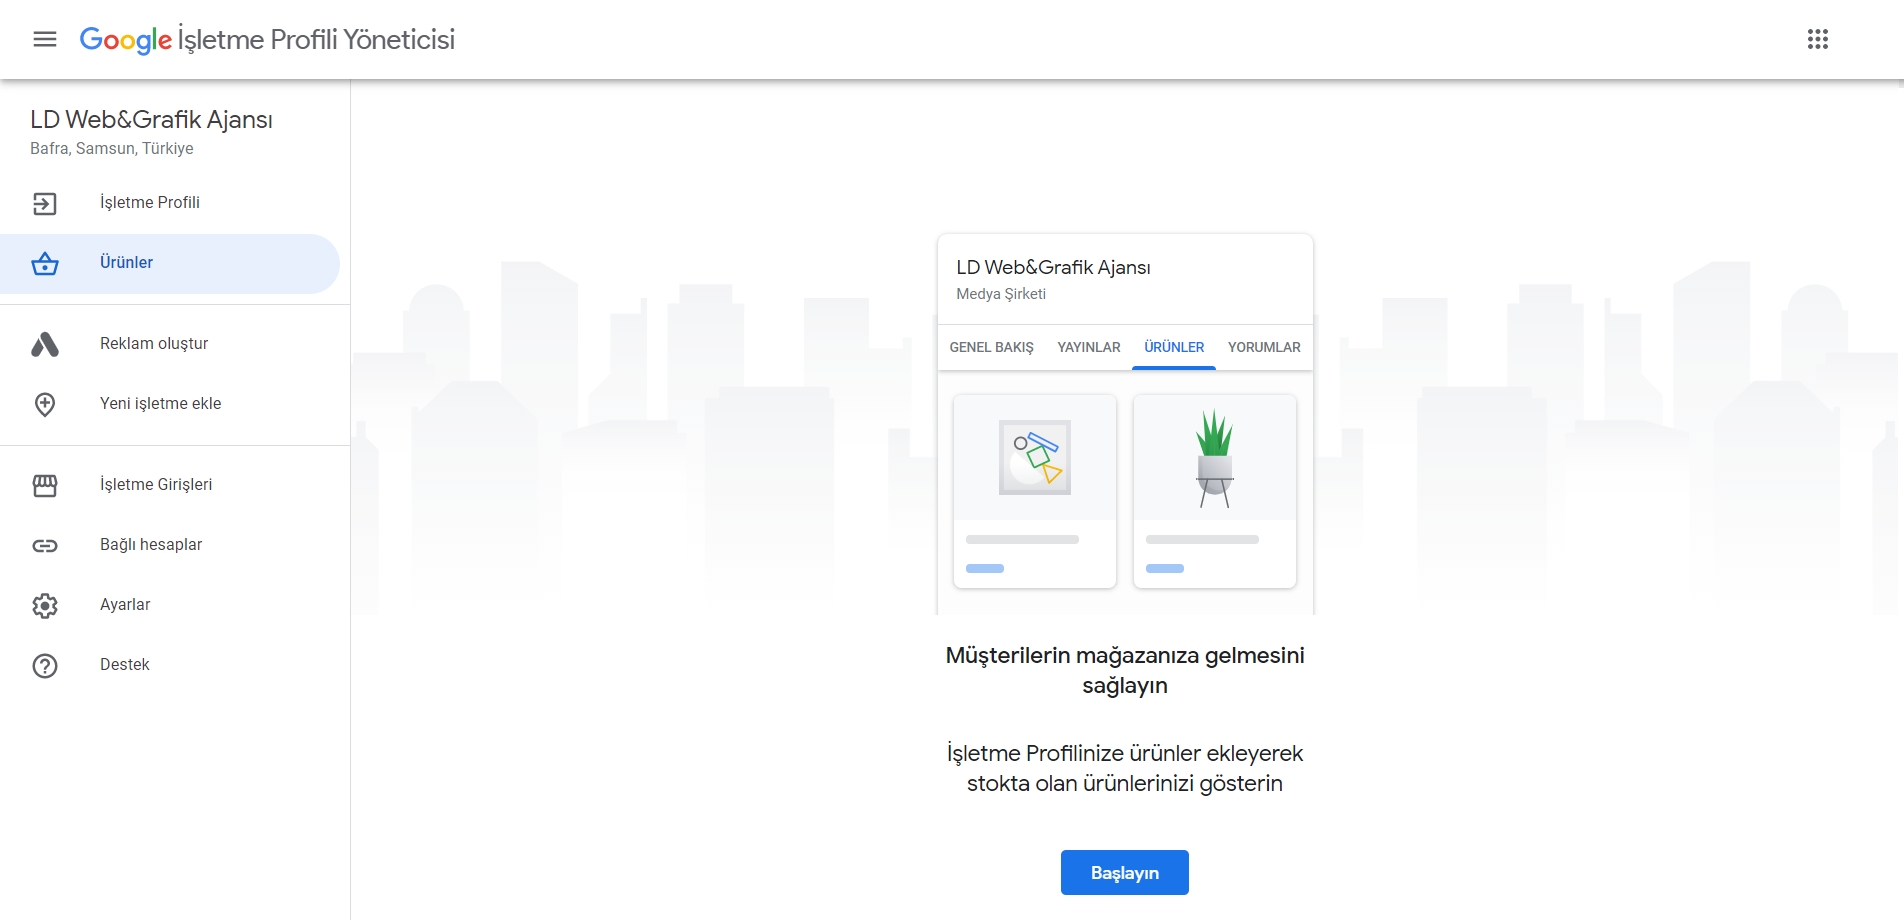
Task: Click the İşletme Profilinize ürünler ekleyerek description
Action: 1125,768
